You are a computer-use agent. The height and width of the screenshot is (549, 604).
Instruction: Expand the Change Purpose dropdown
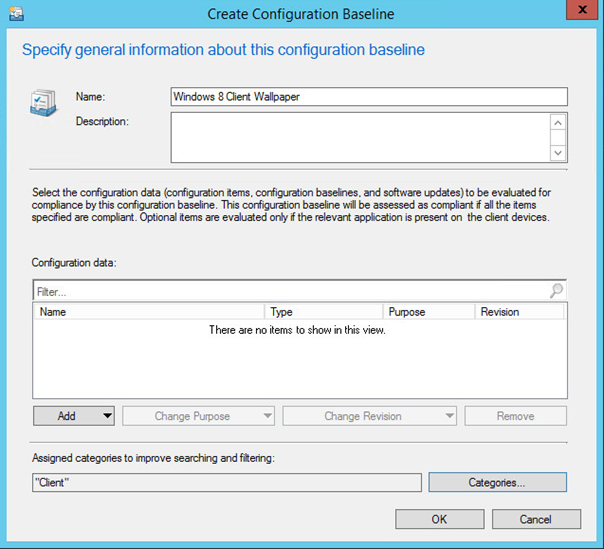[x=199, y=416]
